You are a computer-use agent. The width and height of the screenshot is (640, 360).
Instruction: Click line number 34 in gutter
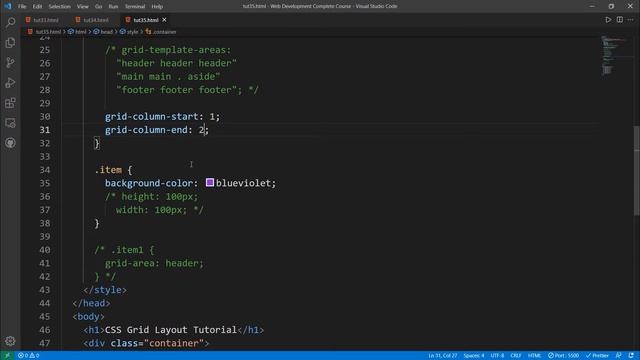[45, 170]
